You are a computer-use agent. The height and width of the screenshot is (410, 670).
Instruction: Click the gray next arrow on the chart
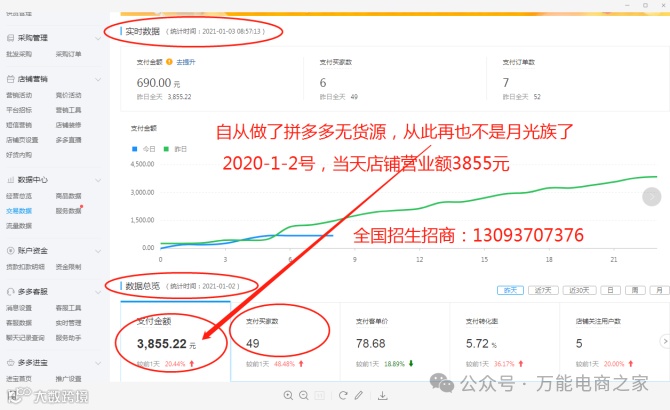tap(652, 196)
